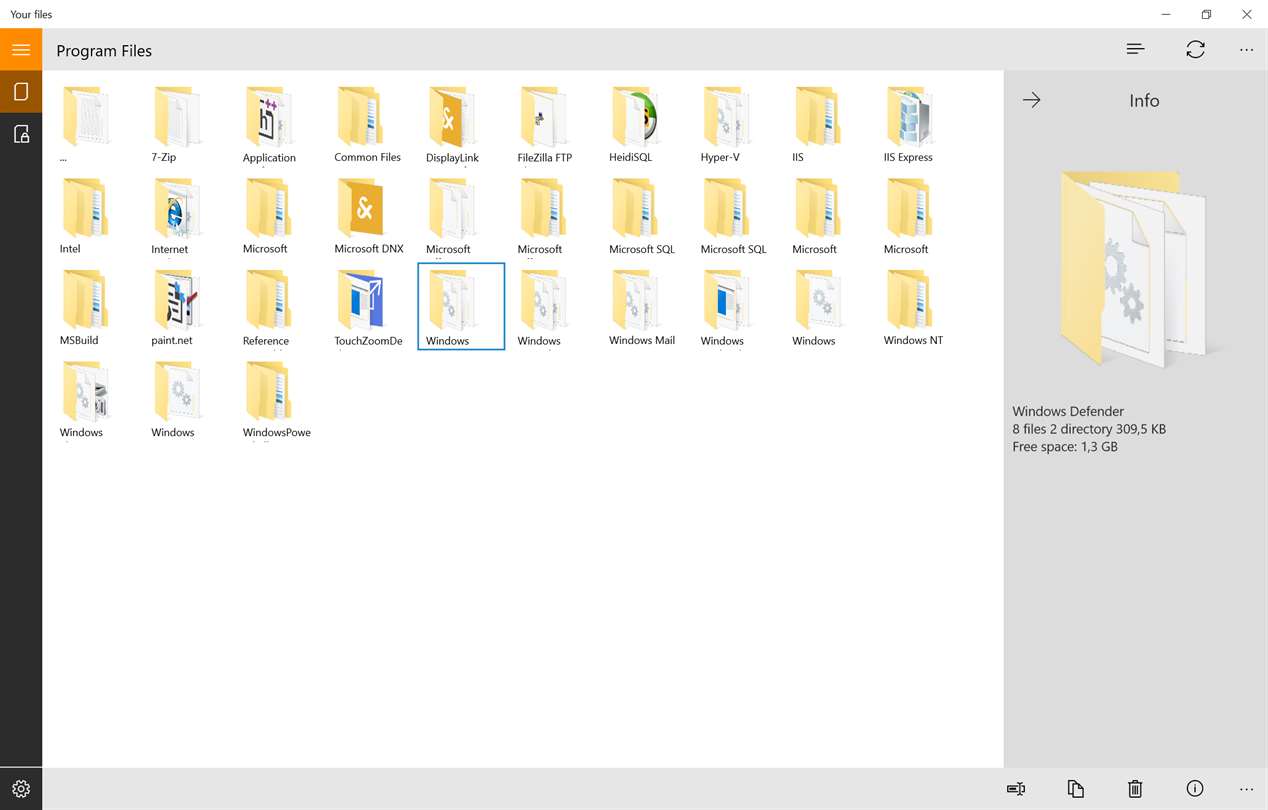Select the device storage sidebar icon

pyautogui.click(x=21, y=92)
